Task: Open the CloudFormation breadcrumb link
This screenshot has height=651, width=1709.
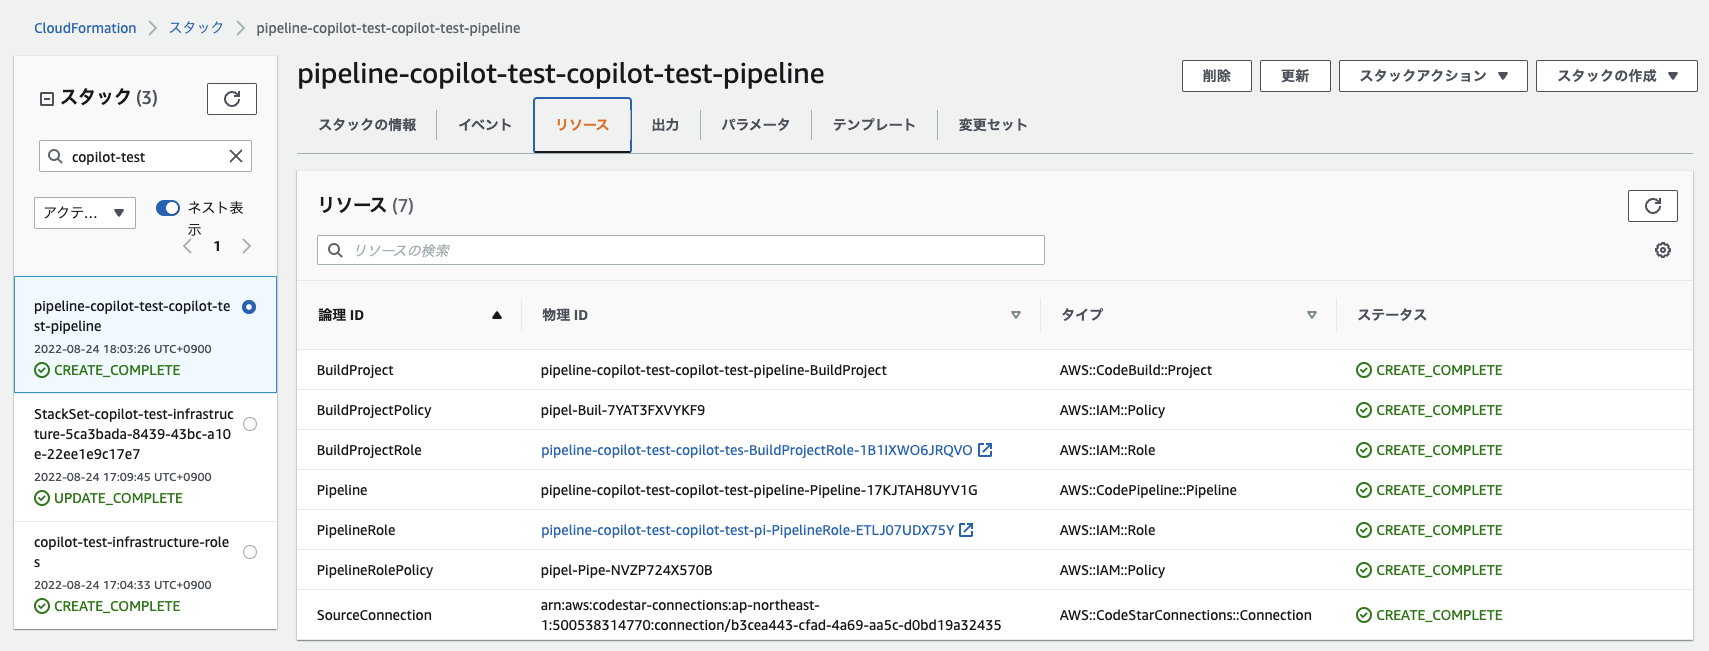Action: [x=85, y=28]
